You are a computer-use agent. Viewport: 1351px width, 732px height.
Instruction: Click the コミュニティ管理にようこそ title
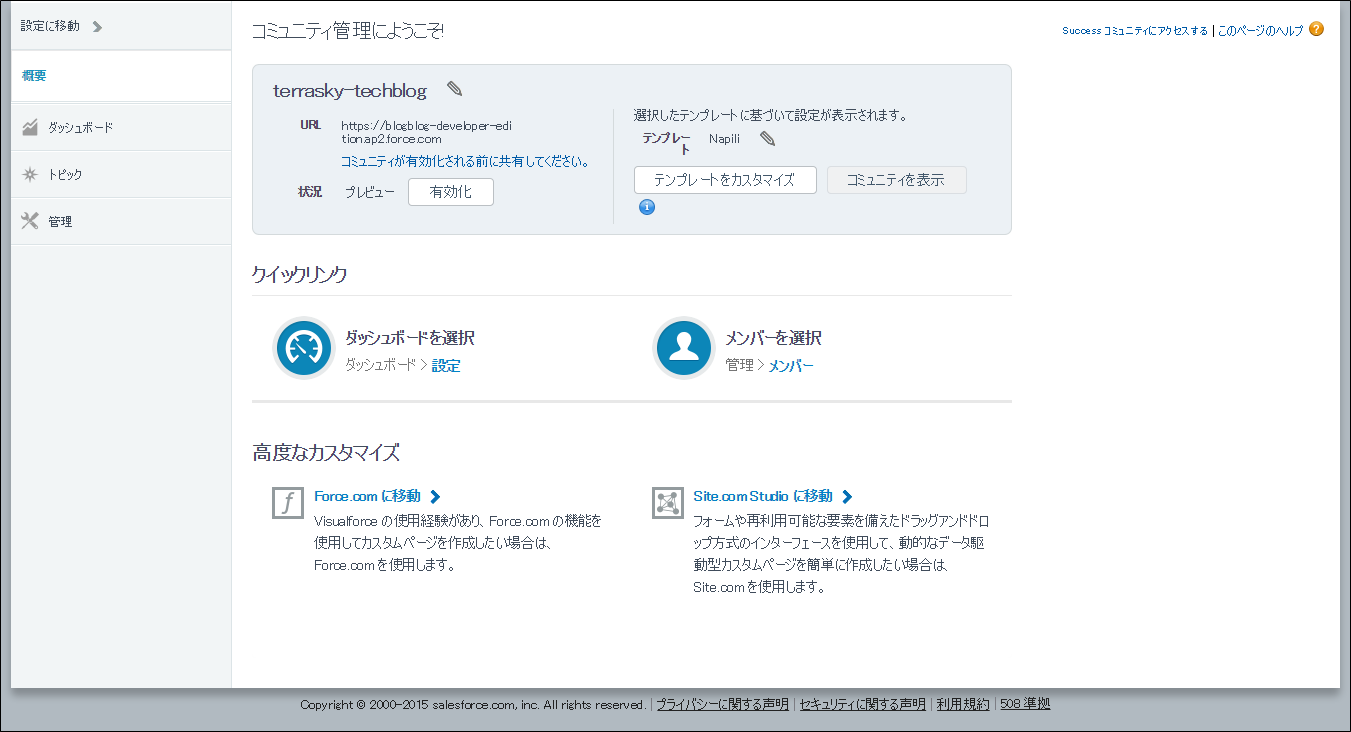coord(348,31)
